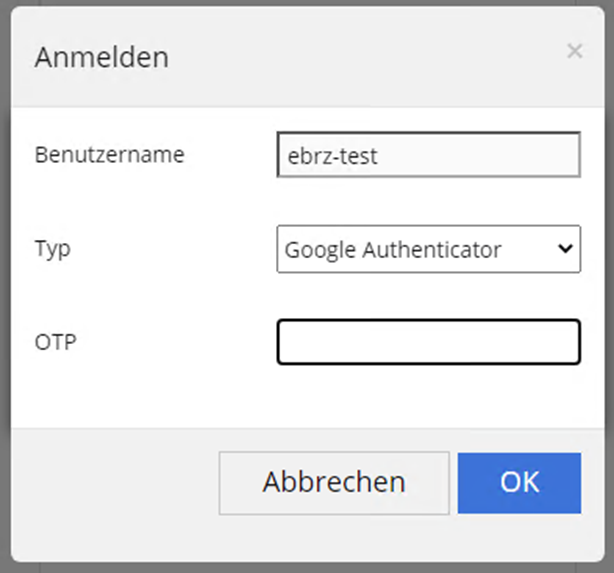This screenshot has width=614, height=573.
Task: Expand the authentication Typ selection list
Action: tap(428, 249)
